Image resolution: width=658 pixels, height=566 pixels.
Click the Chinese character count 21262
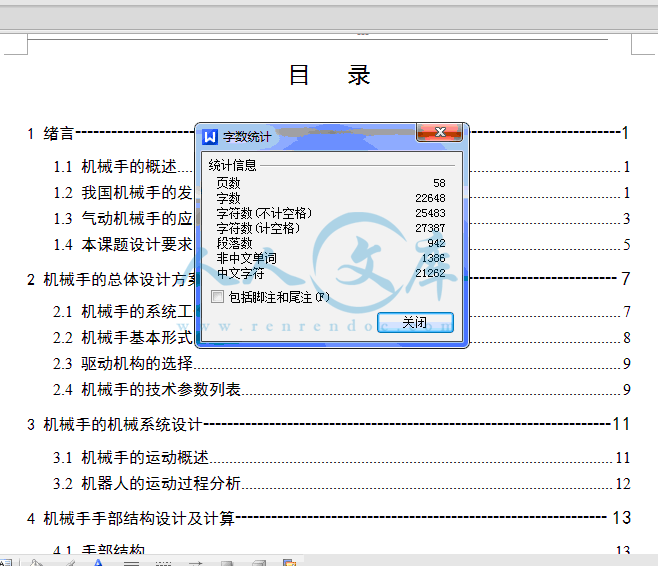[x=430, y=273]
